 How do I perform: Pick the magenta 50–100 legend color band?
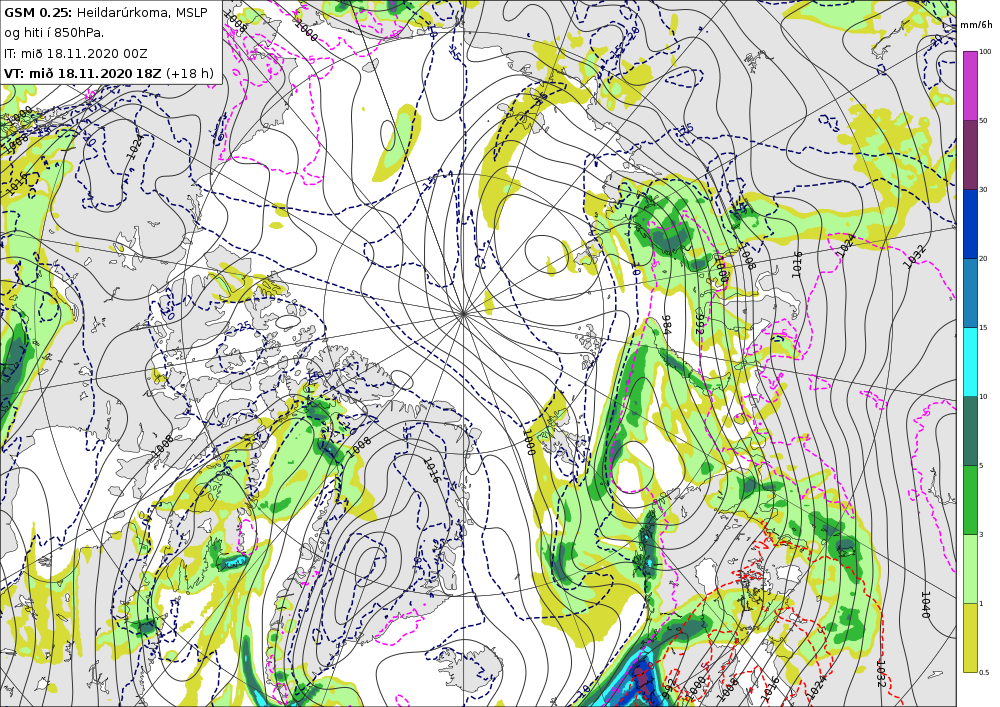(x=969, y=86)
